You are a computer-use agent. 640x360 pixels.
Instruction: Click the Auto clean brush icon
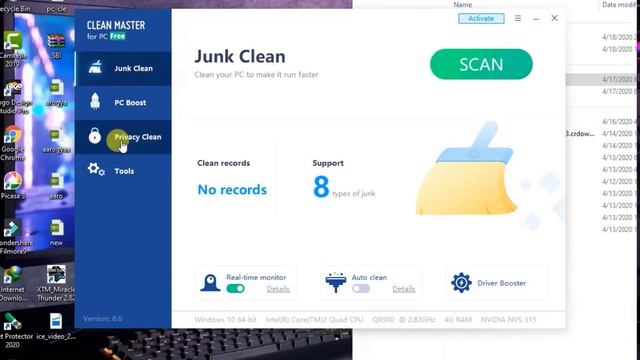[x=336, y=282]
